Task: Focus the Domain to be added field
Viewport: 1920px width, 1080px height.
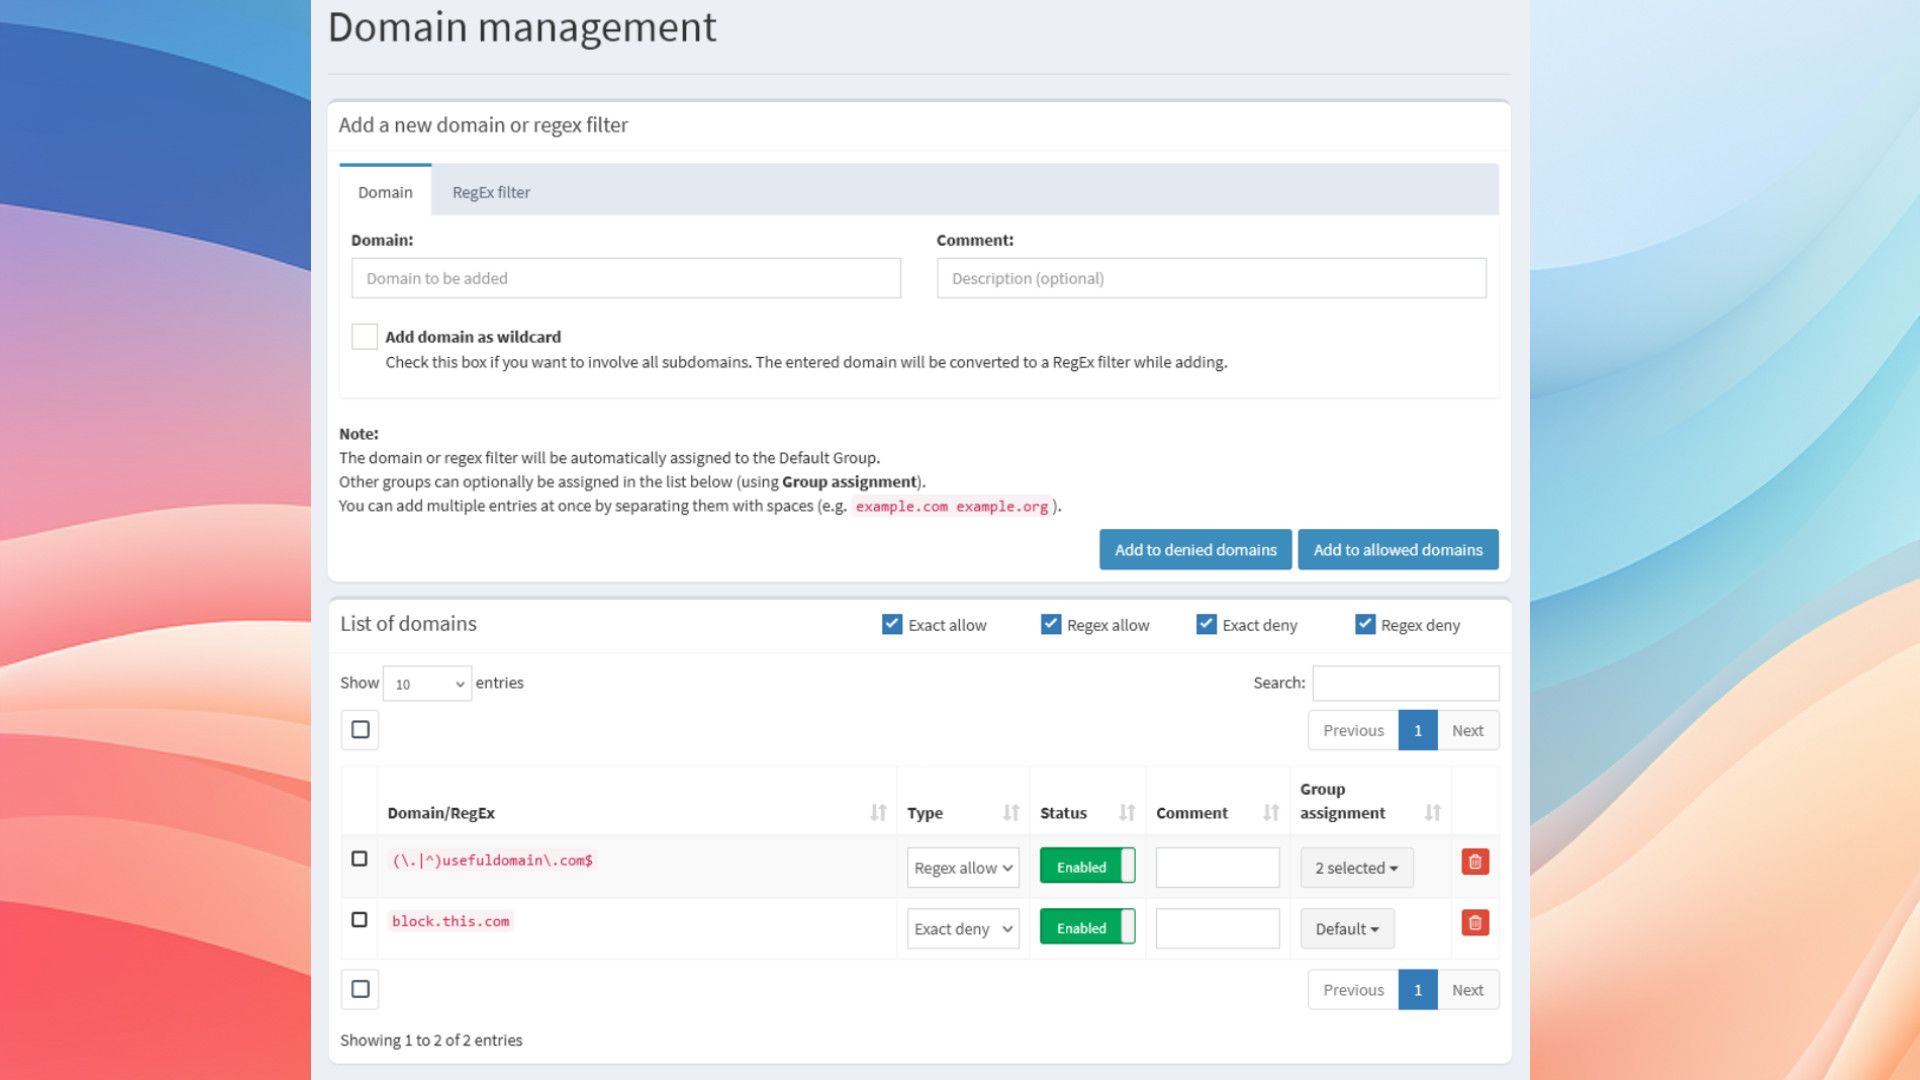Action: [x=626, y=278]
